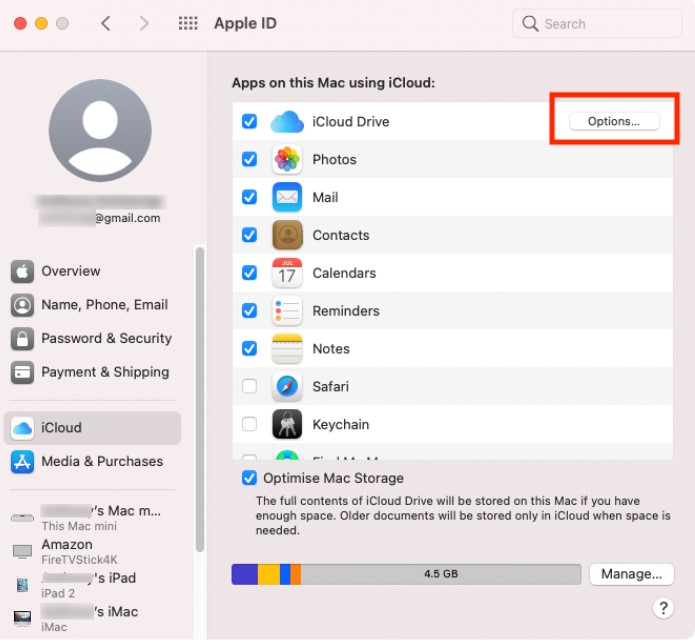The image size is (695, 642).
Task: Click the Reminders list icon
Action: [x=287, y=311]
